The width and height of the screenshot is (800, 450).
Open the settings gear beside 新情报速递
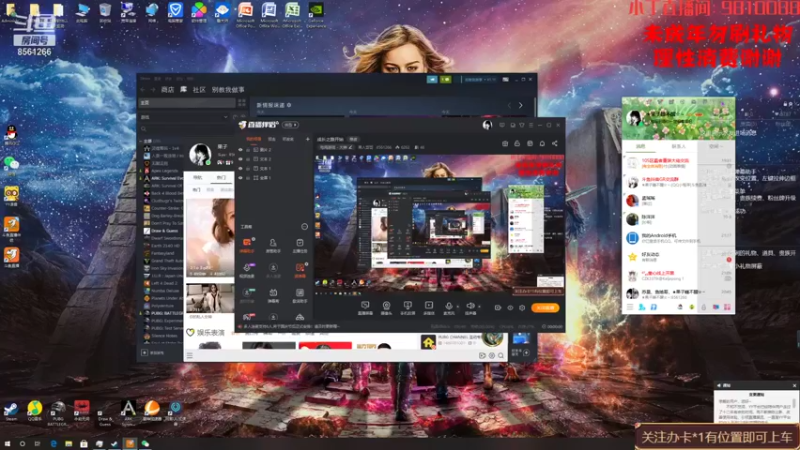coord(289,105)
